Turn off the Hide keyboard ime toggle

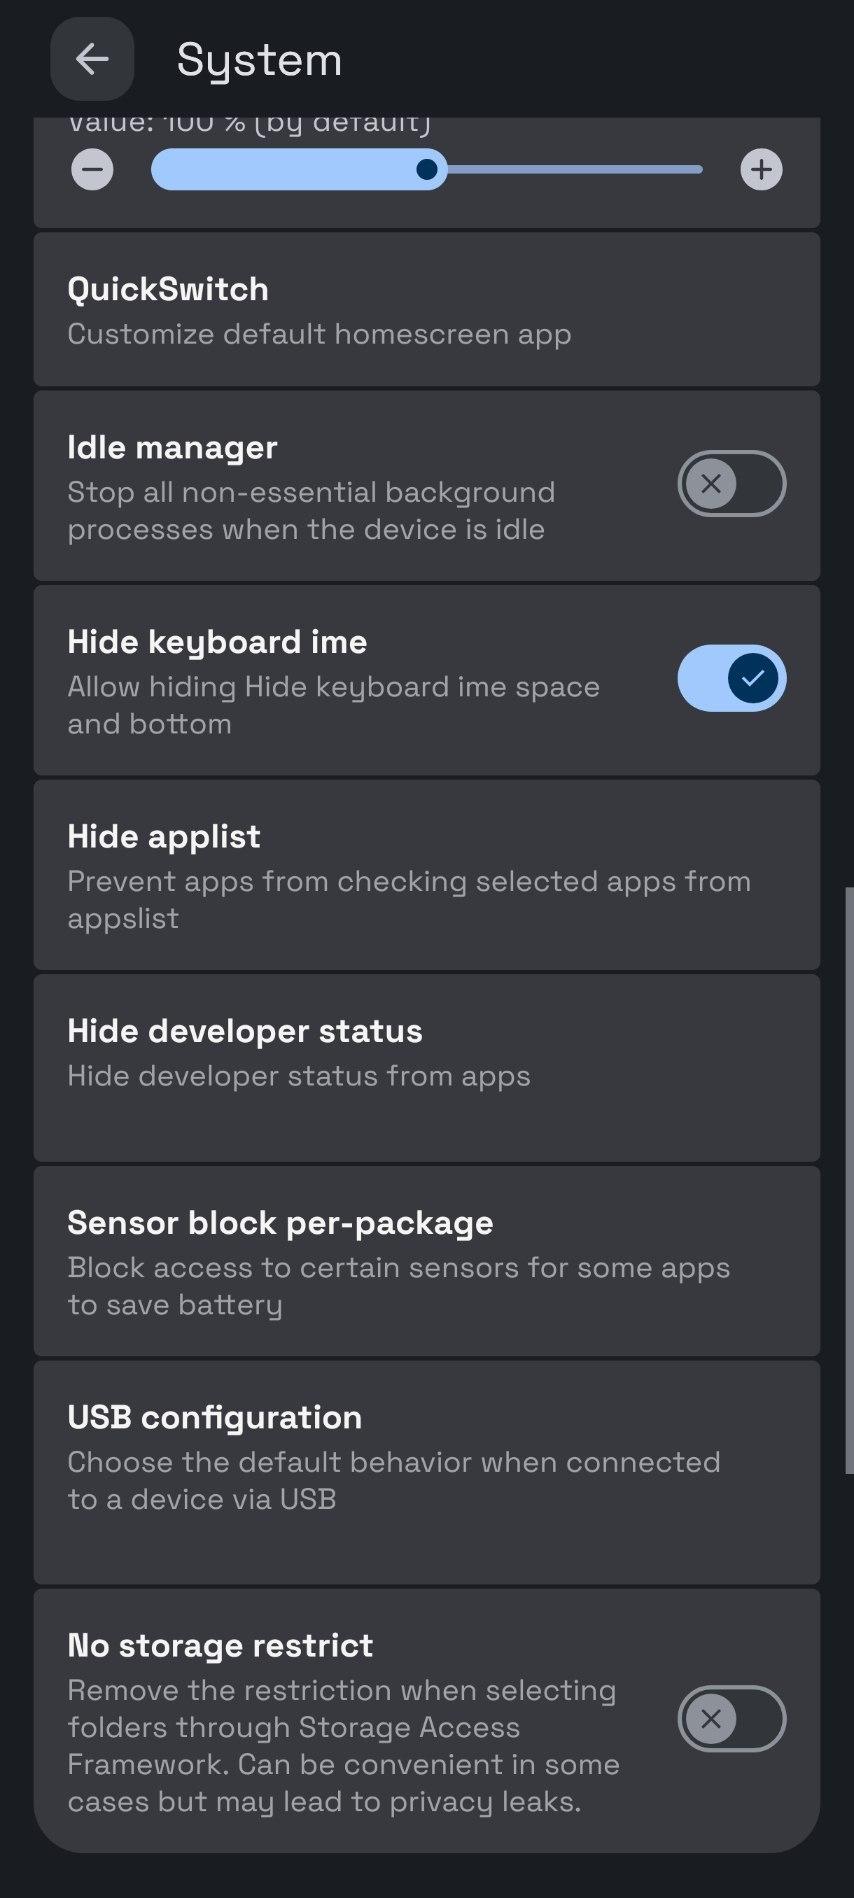[x=731, y=678]
